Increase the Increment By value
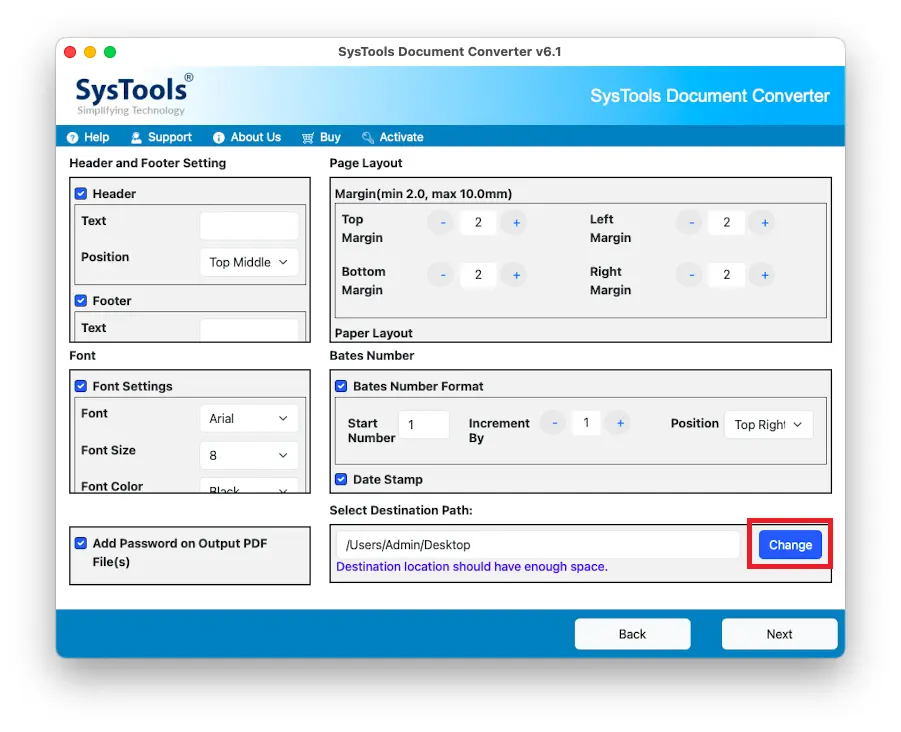Viewport: 901px width, 732px height. point(620,423)
